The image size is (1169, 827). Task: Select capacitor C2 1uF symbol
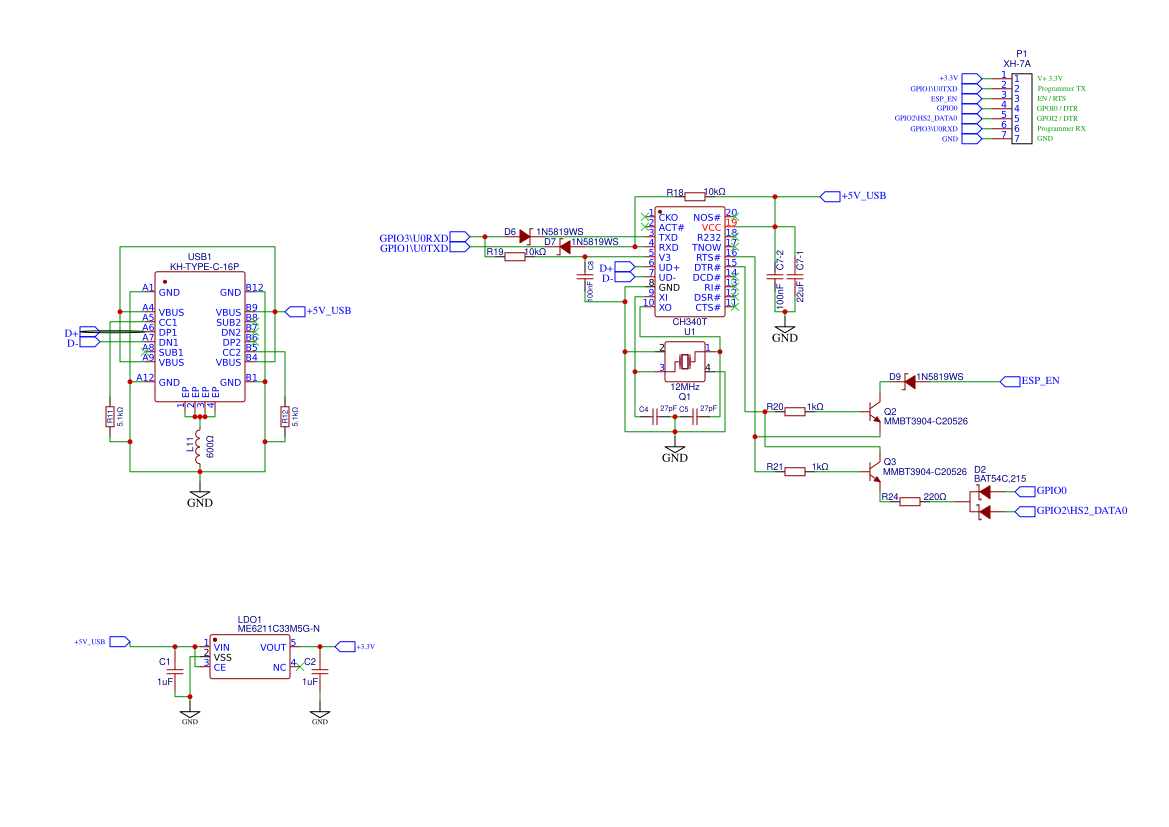tap(320, 672)
